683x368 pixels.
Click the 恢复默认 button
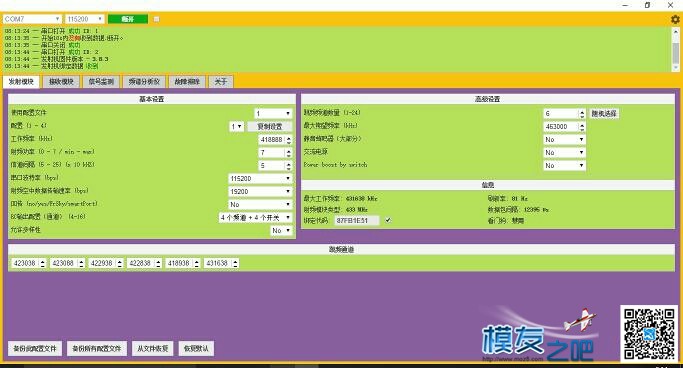point(196,348)
